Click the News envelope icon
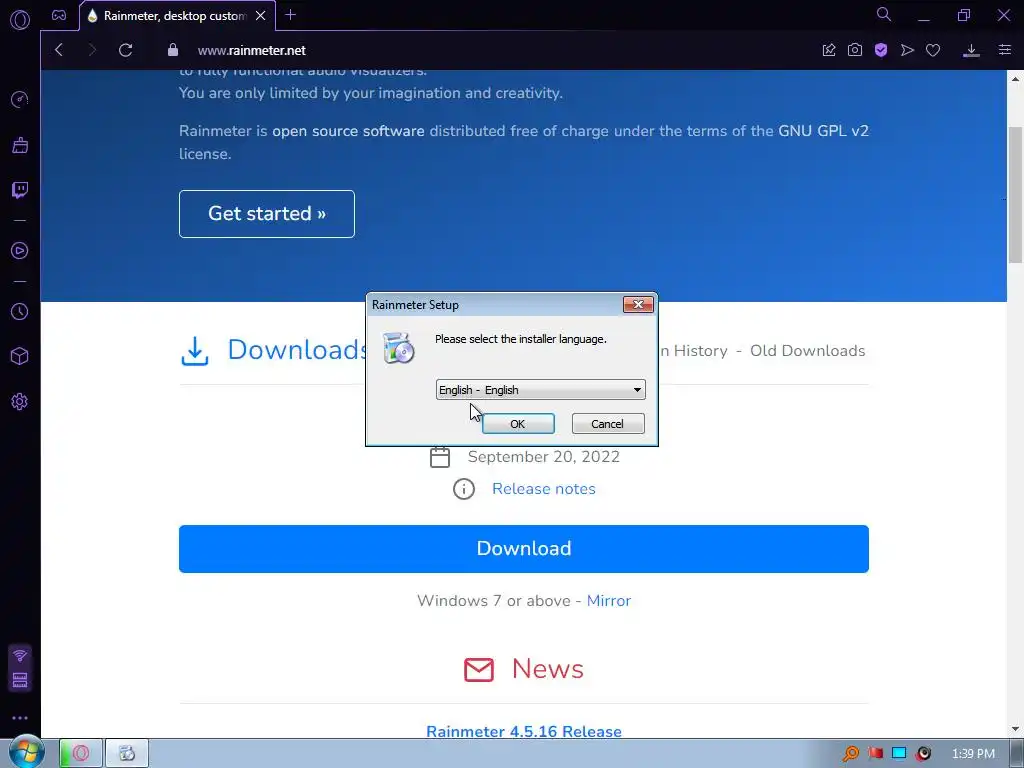Image resolution: width=1024 pixels, height=768 pixels. click(x=479, y=670)
